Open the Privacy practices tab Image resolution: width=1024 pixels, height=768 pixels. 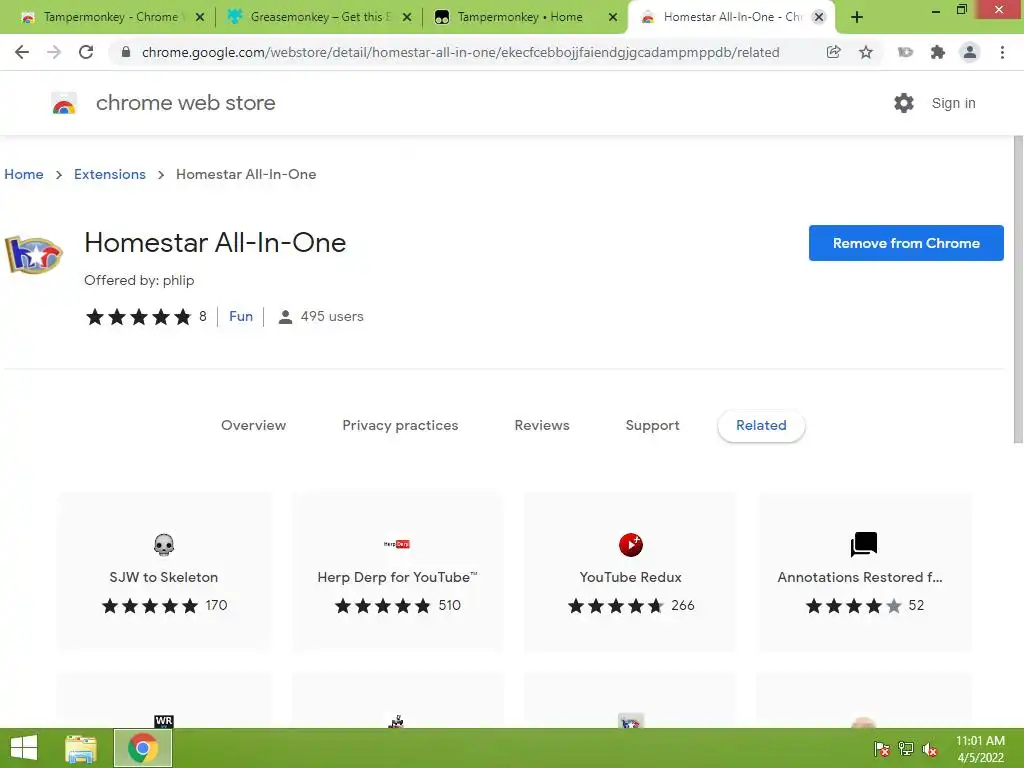(x=400, y=425)
